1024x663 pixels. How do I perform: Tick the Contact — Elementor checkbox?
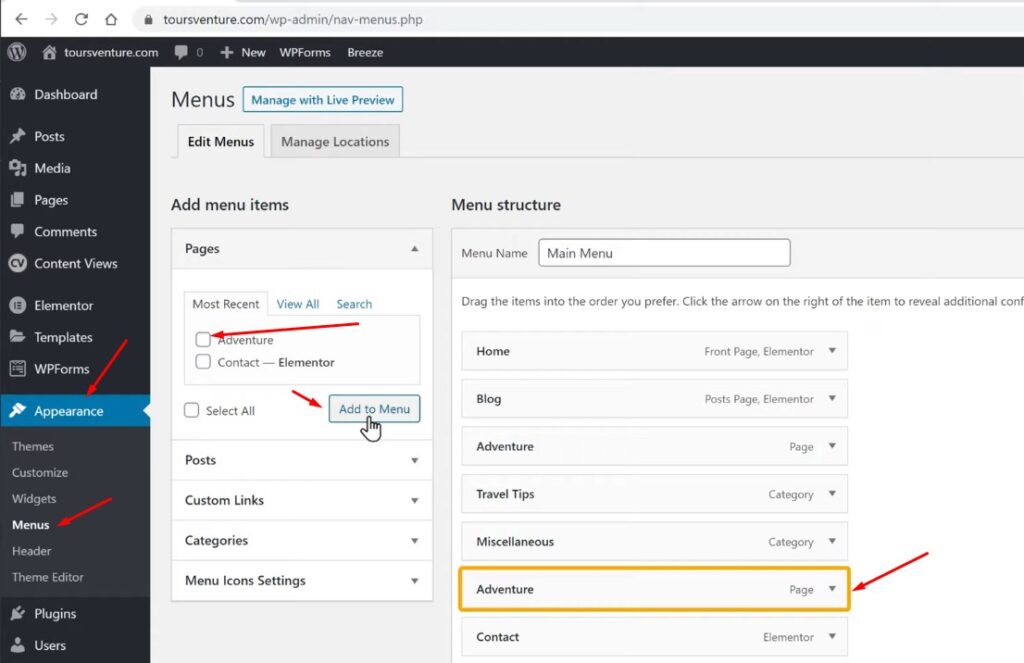203,362
